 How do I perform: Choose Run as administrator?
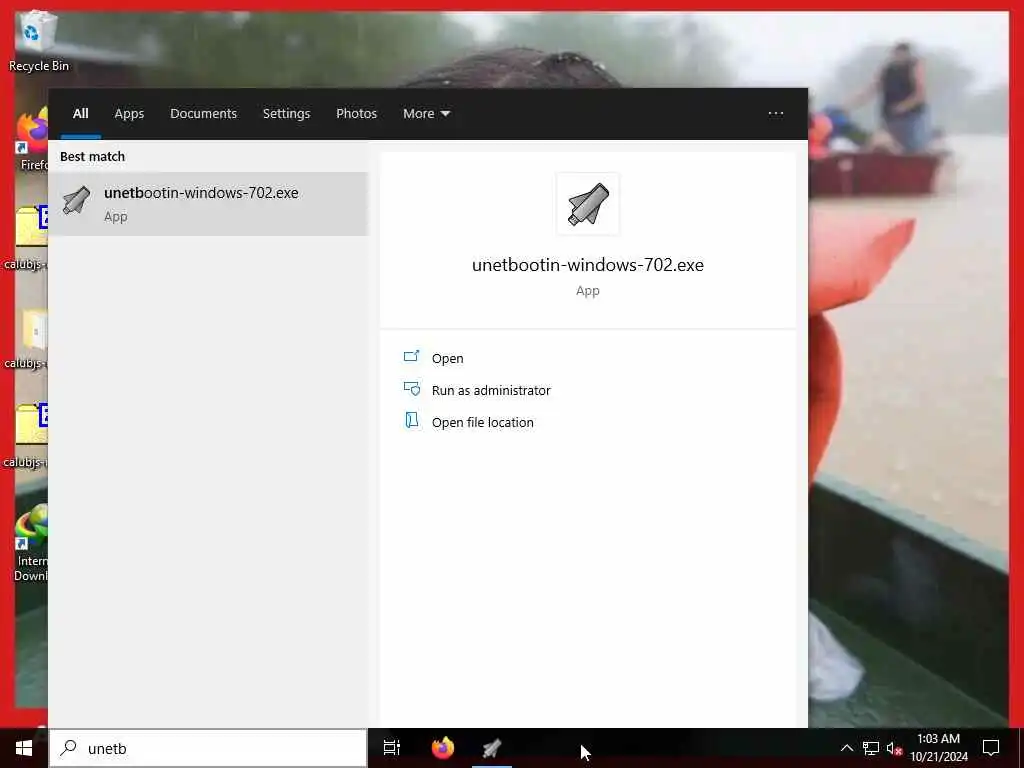491,391
